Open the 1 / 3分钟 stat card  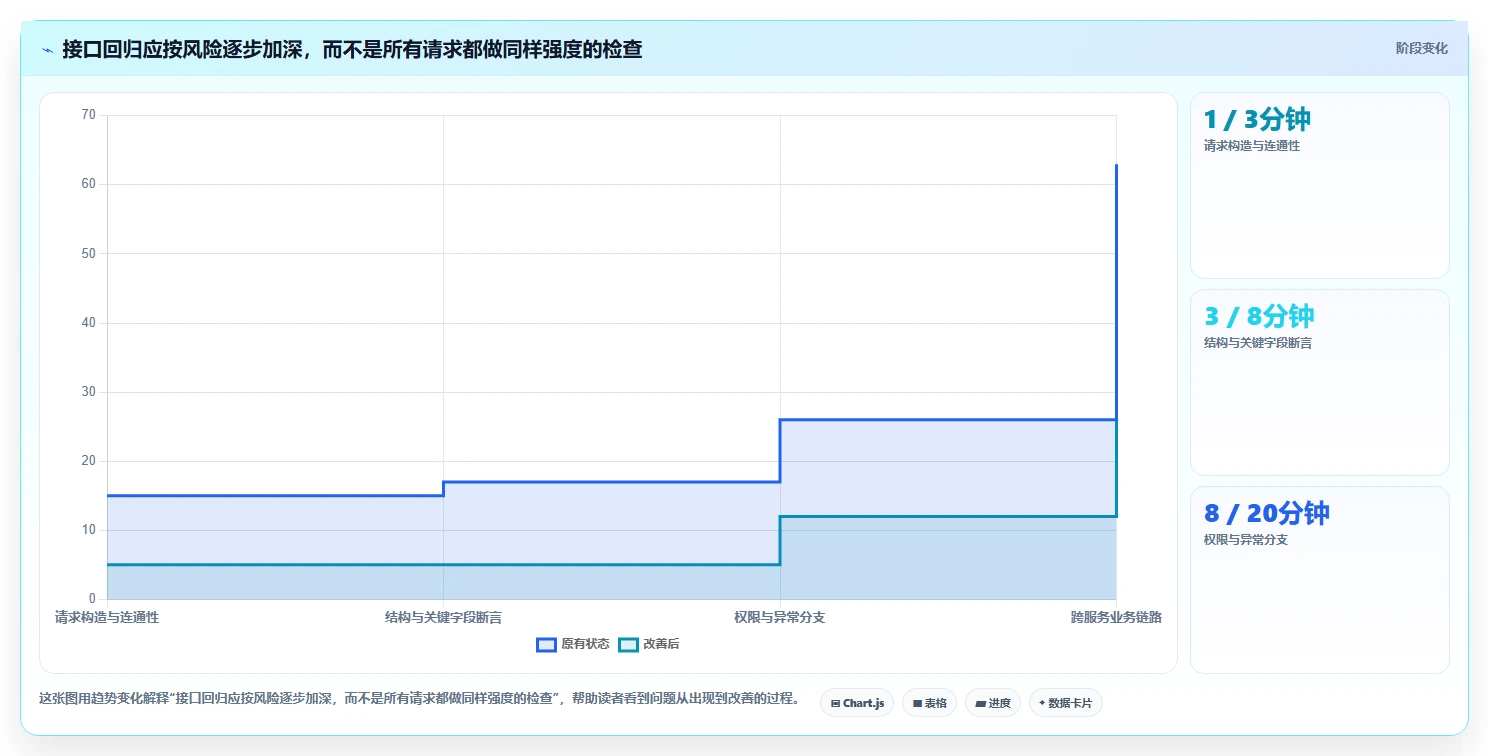(1319, 185)
